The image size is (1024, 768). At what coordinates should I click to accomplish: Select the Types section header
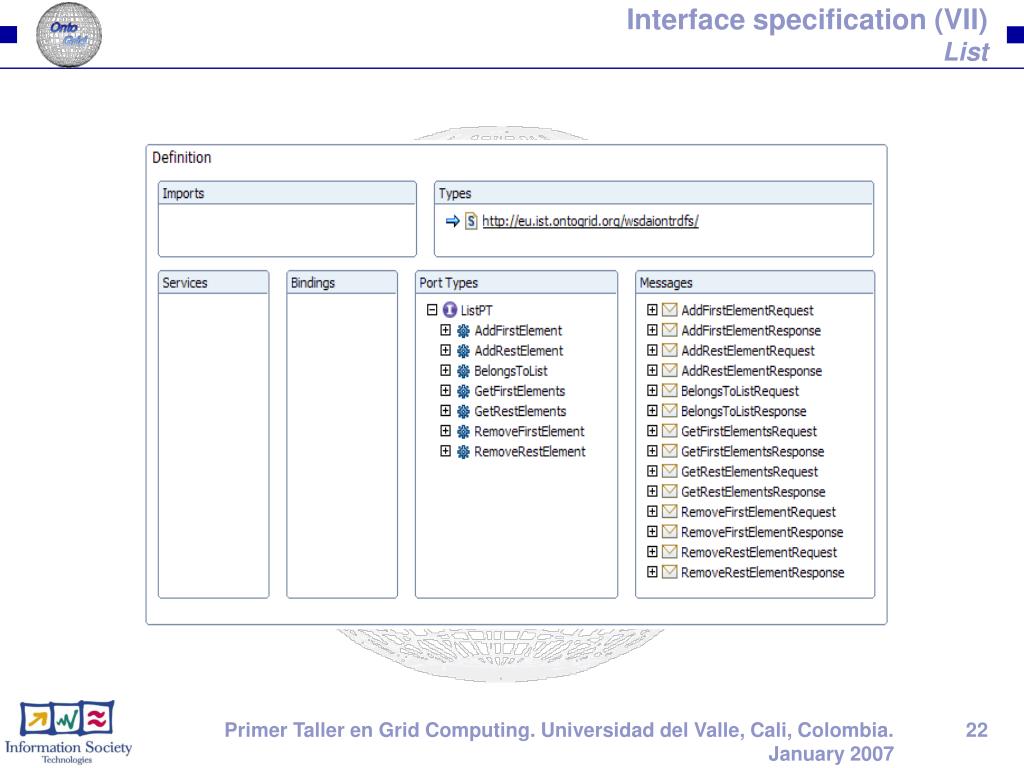(x=654, y=193)
